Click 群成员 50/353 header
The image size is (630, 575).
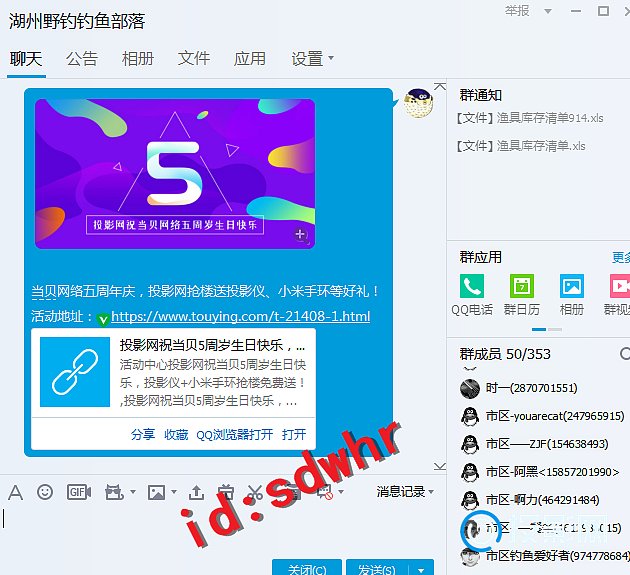pyautogui.click(x=505, y=354)
